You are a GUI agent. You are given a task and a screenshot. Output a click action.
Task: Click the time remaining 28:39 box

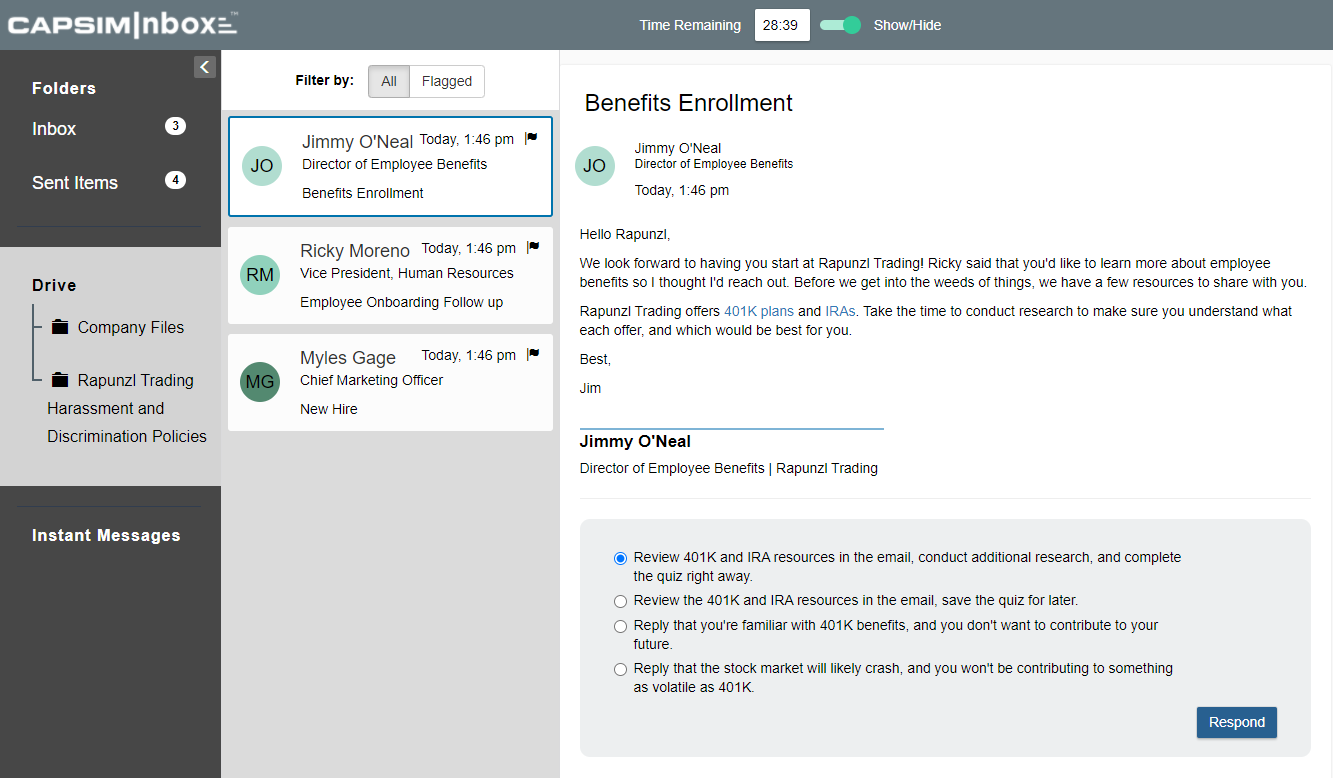[x=782, y=25]
